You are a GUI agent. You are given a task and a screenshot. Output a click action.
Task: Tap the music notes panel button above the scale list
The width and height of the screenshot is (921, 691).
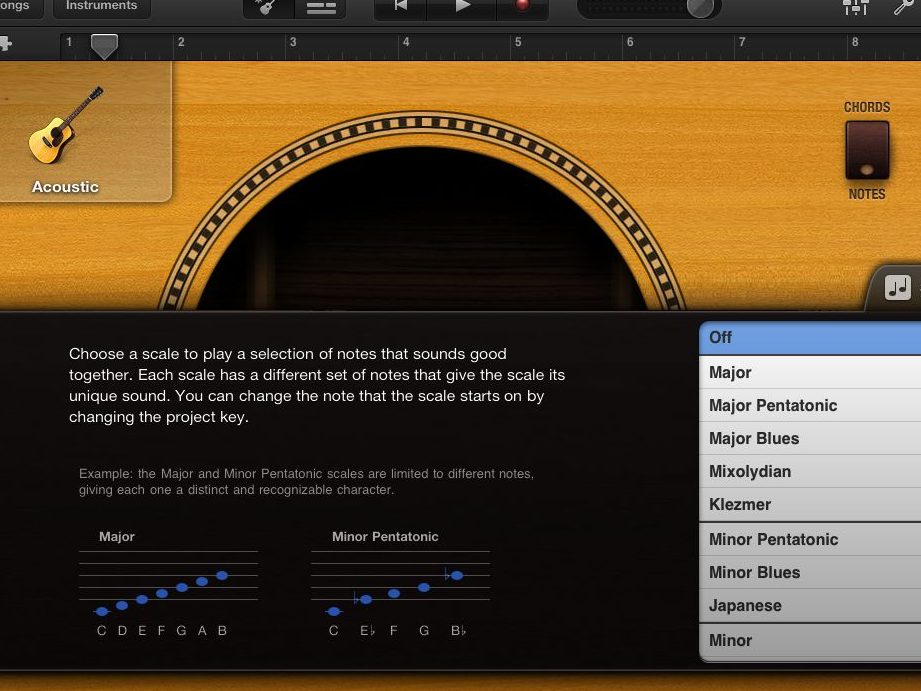[x=896, y=287]
